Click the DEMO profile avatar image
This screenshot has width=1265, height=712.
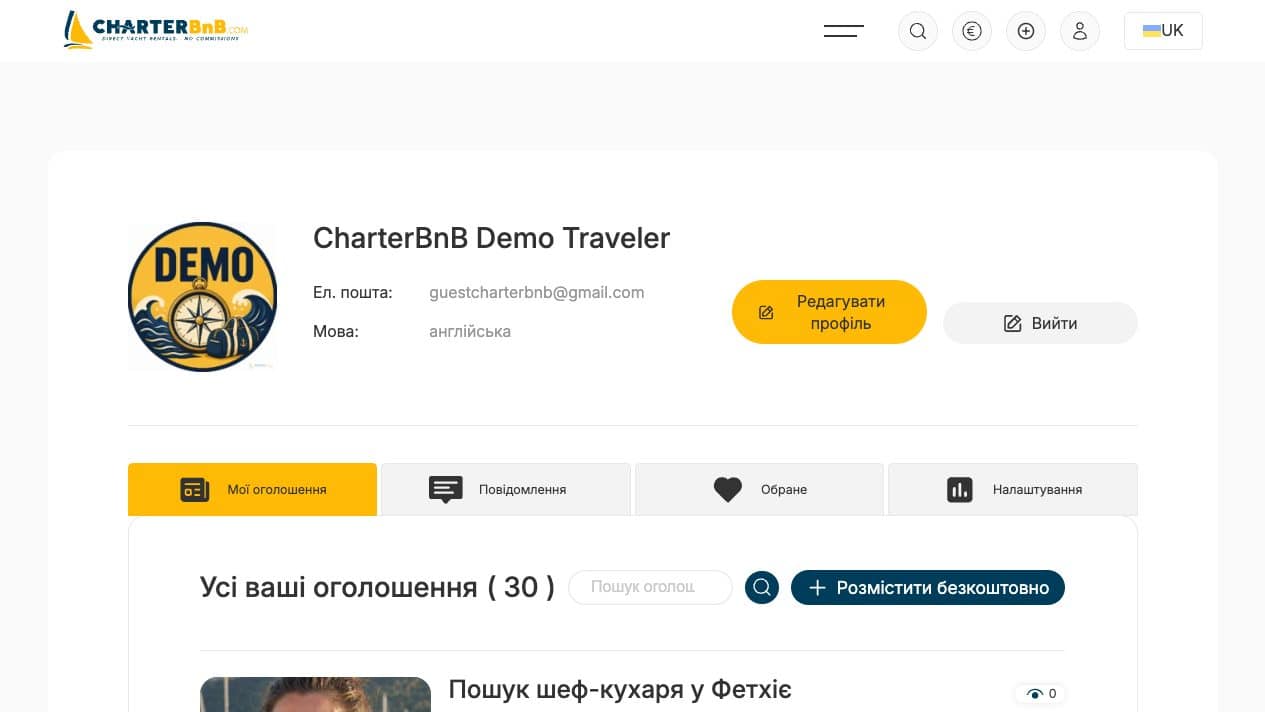pyautogui.click(x=202, y=297)
